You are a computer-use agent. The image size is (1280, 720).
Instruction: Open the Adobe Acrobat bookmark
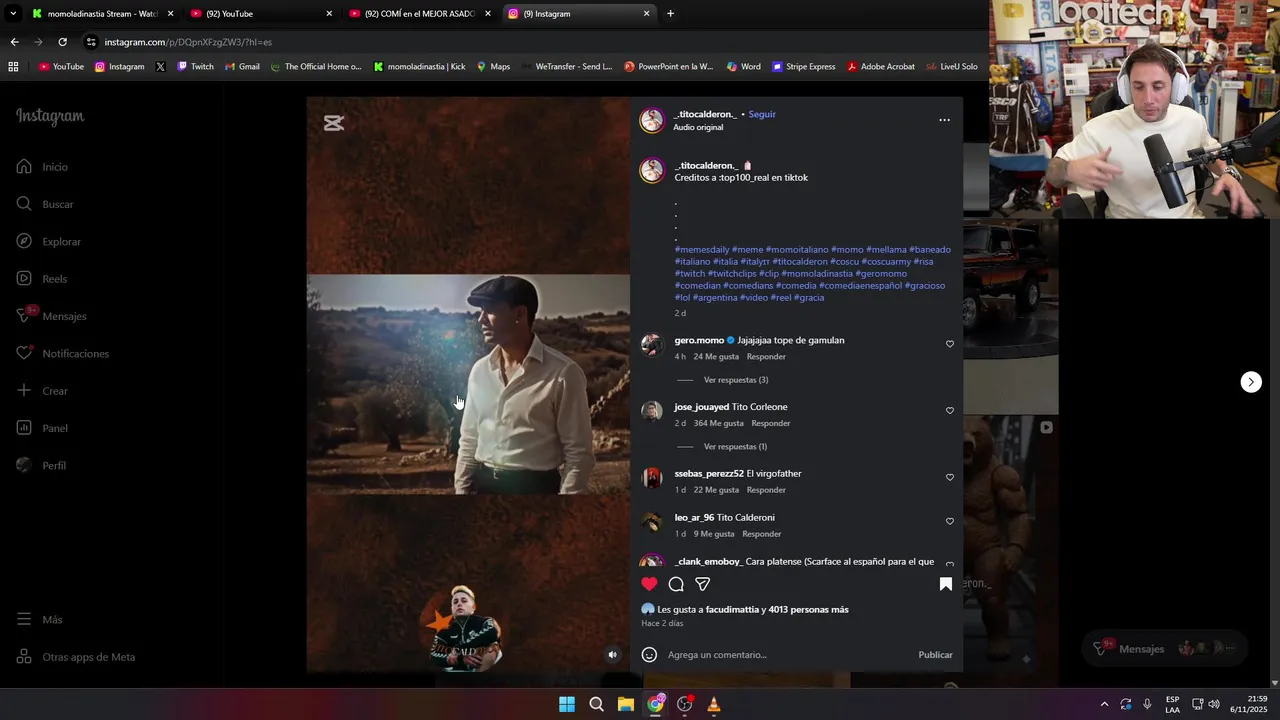coord(881,67)
